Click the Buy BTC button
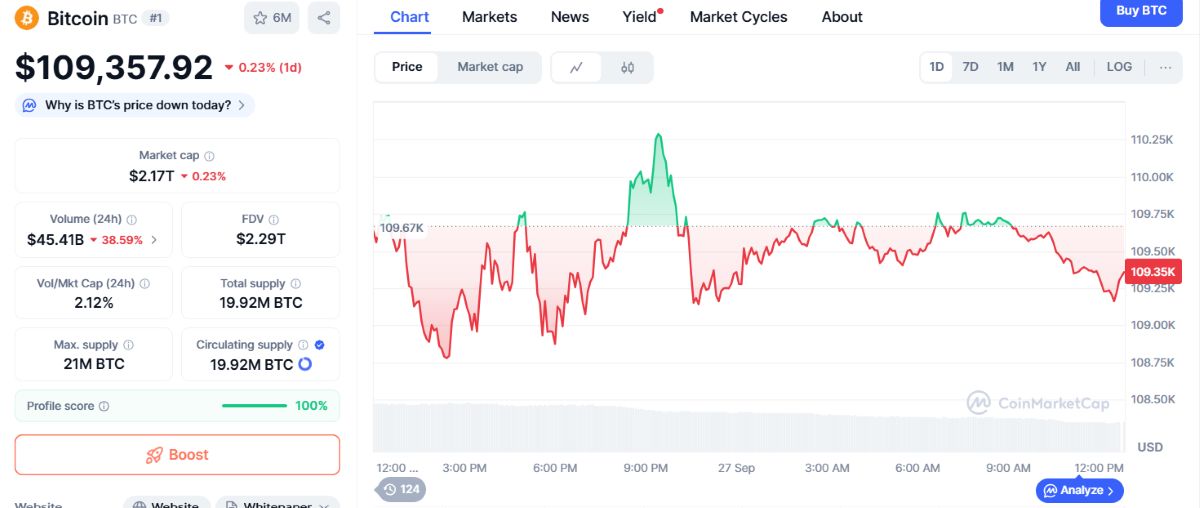 [x=1141, y=11]
